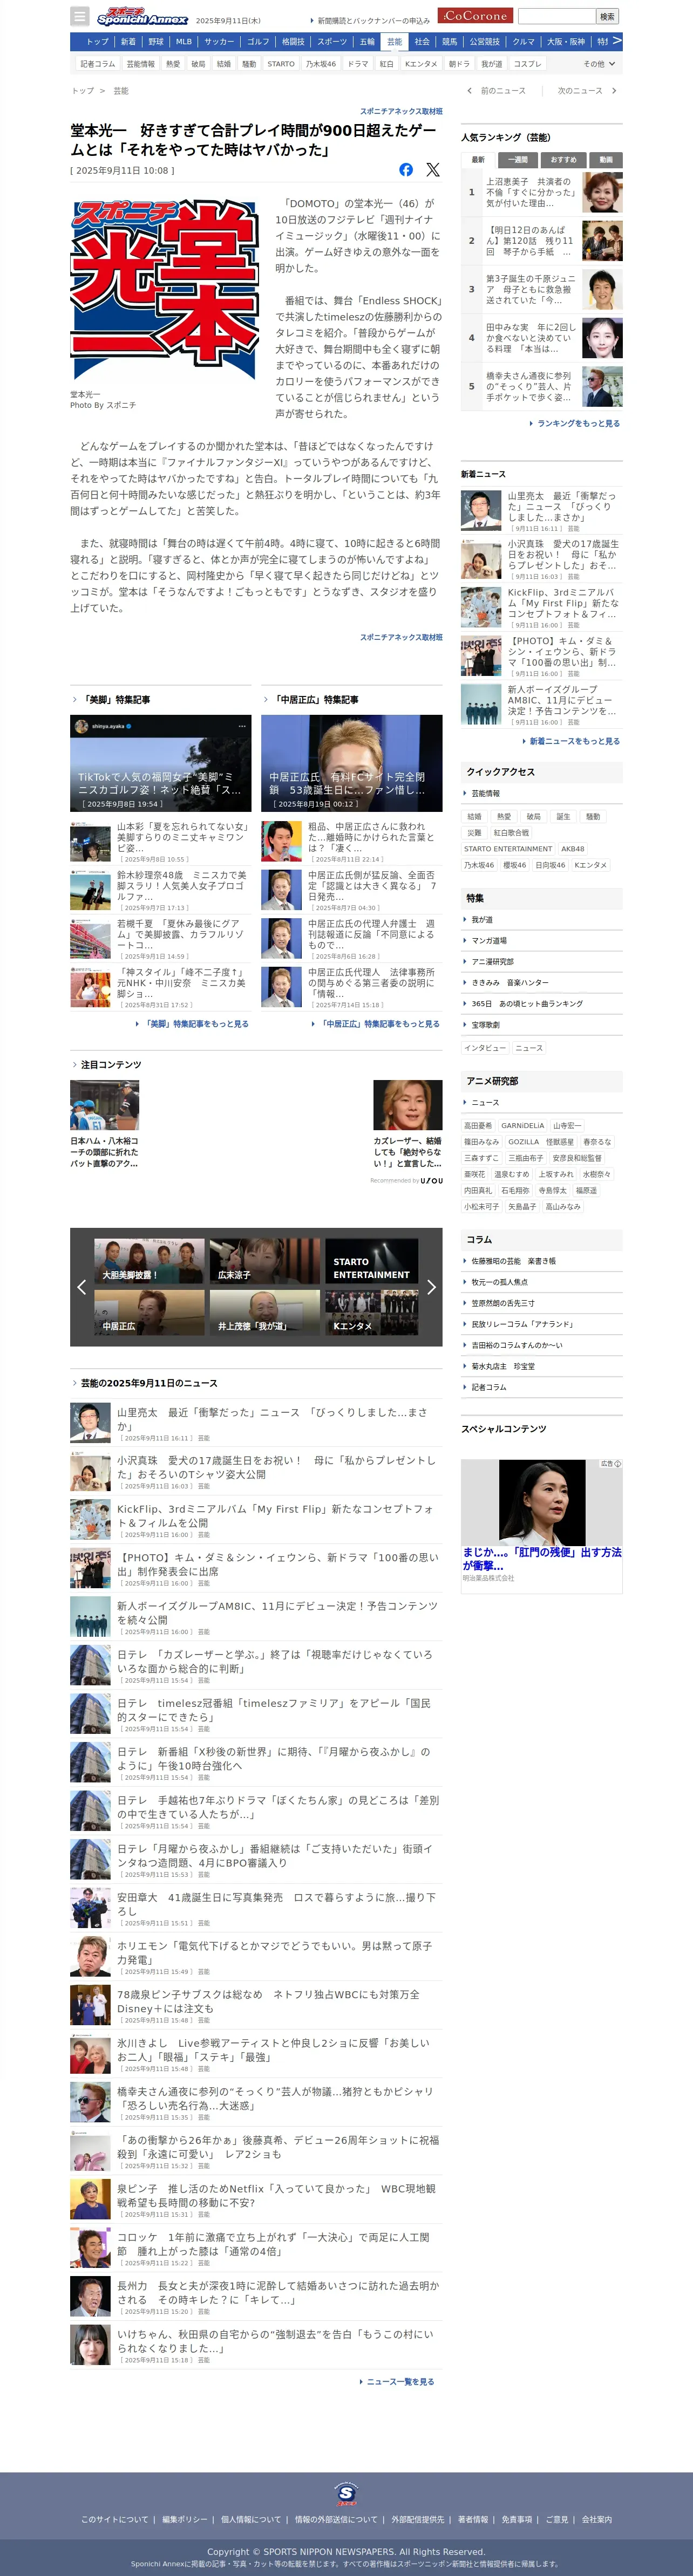Click 編集ポリシー in footer
Image resolution: width=693 pixels, height=2576 pixels.
tap(185, 2519)
